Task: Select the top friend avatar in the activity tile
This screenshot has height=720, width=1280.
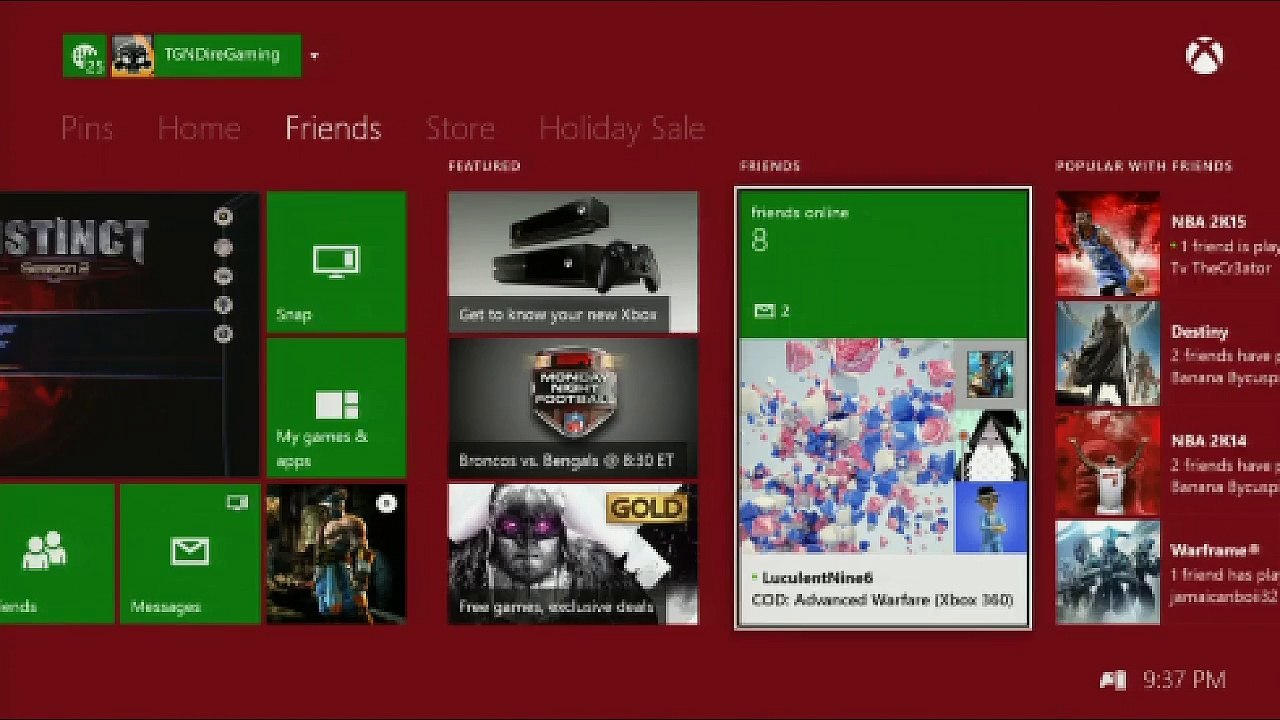Action: tap(990, 374)
